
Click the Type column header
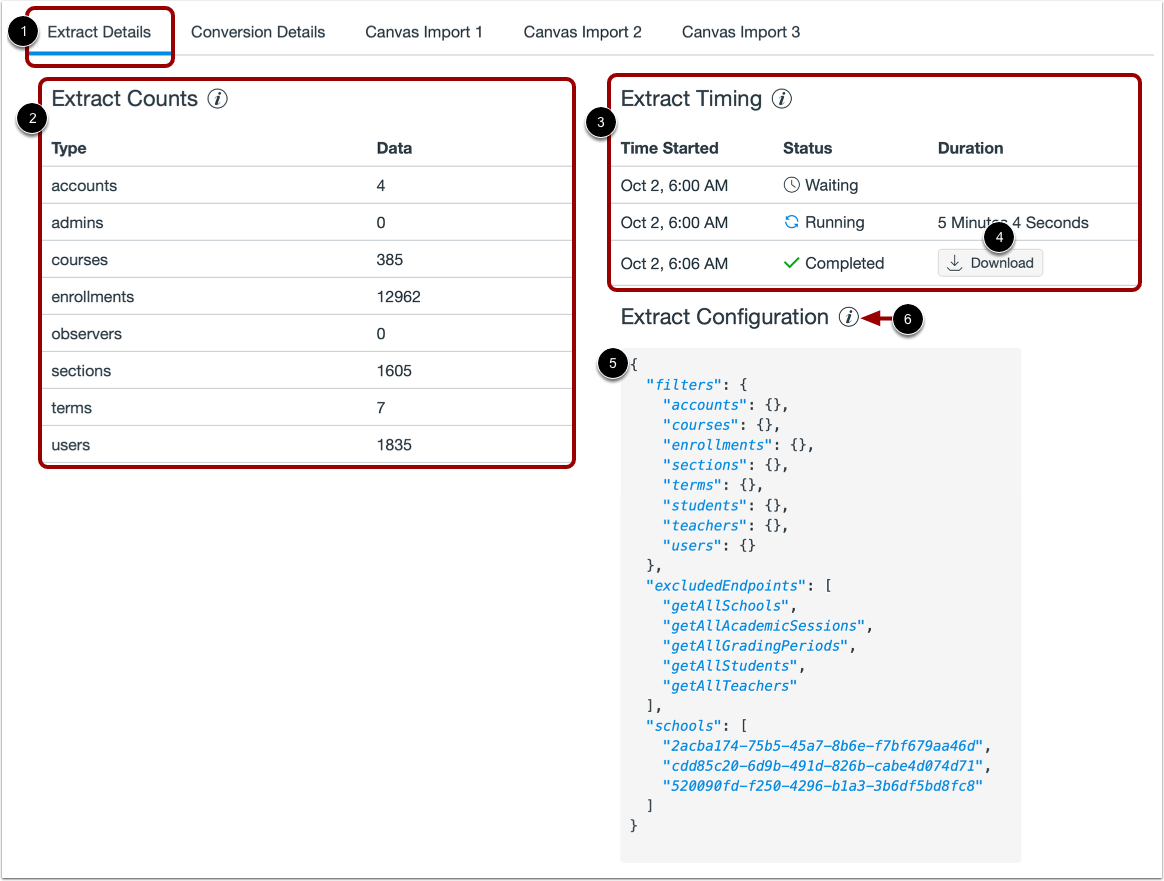coord(69,148)
